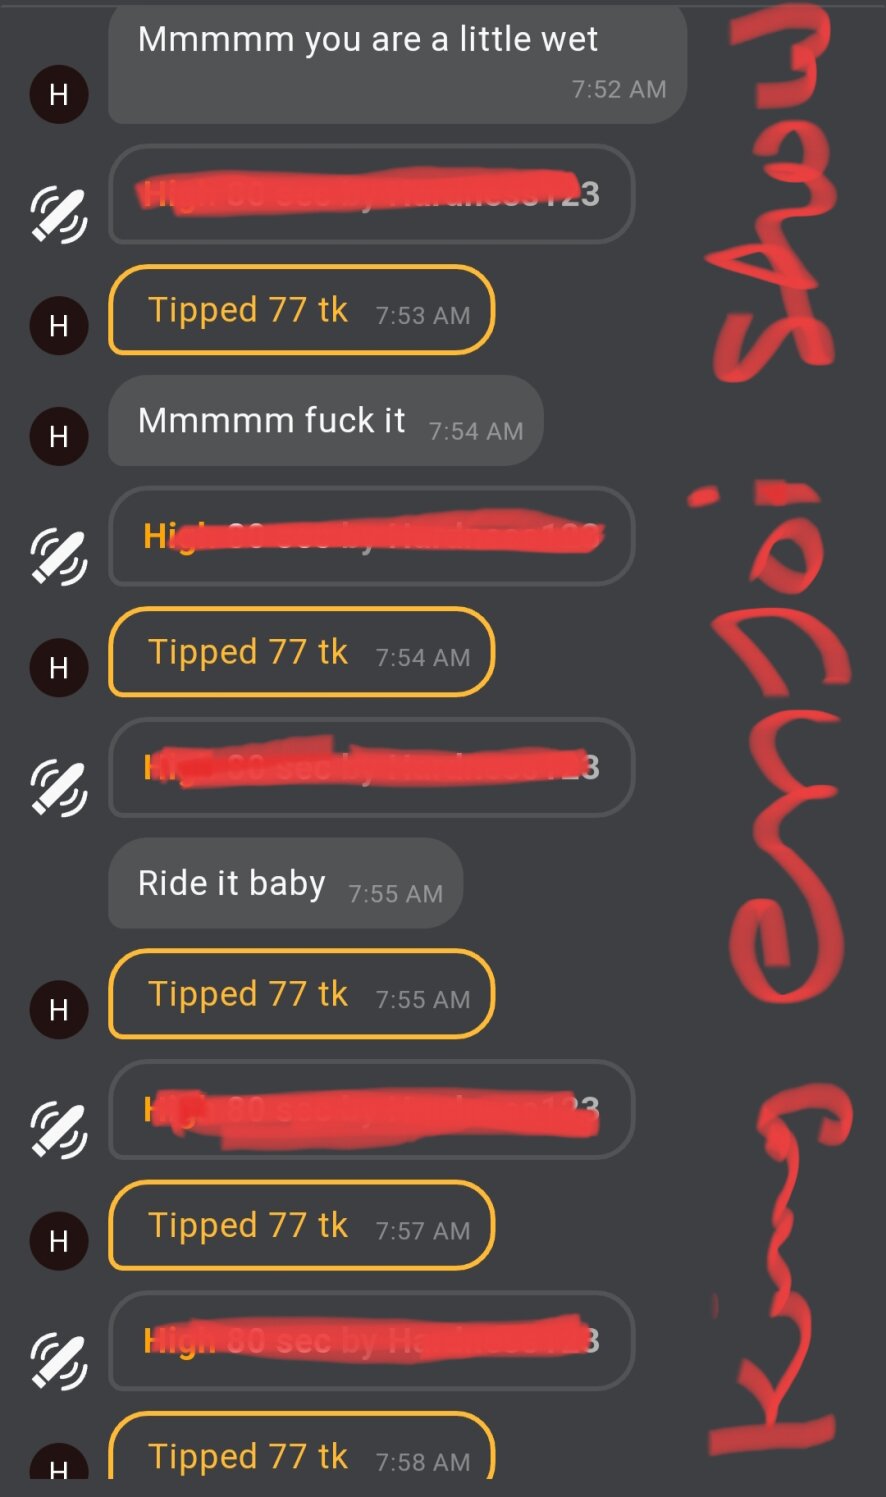886x1497 pixels.
Task: Click the vibrating toy icon below the 7:57 AM tip
Action: tap(59, 1361)
